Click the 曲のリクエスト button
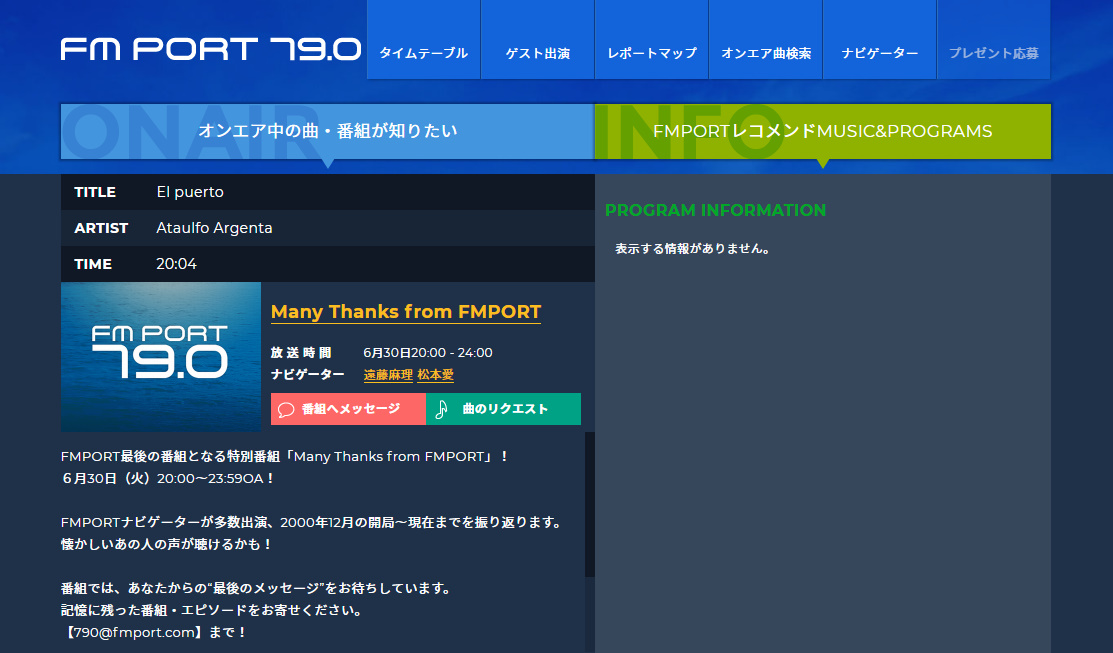 pyautogui.click(x=503, y=409)
